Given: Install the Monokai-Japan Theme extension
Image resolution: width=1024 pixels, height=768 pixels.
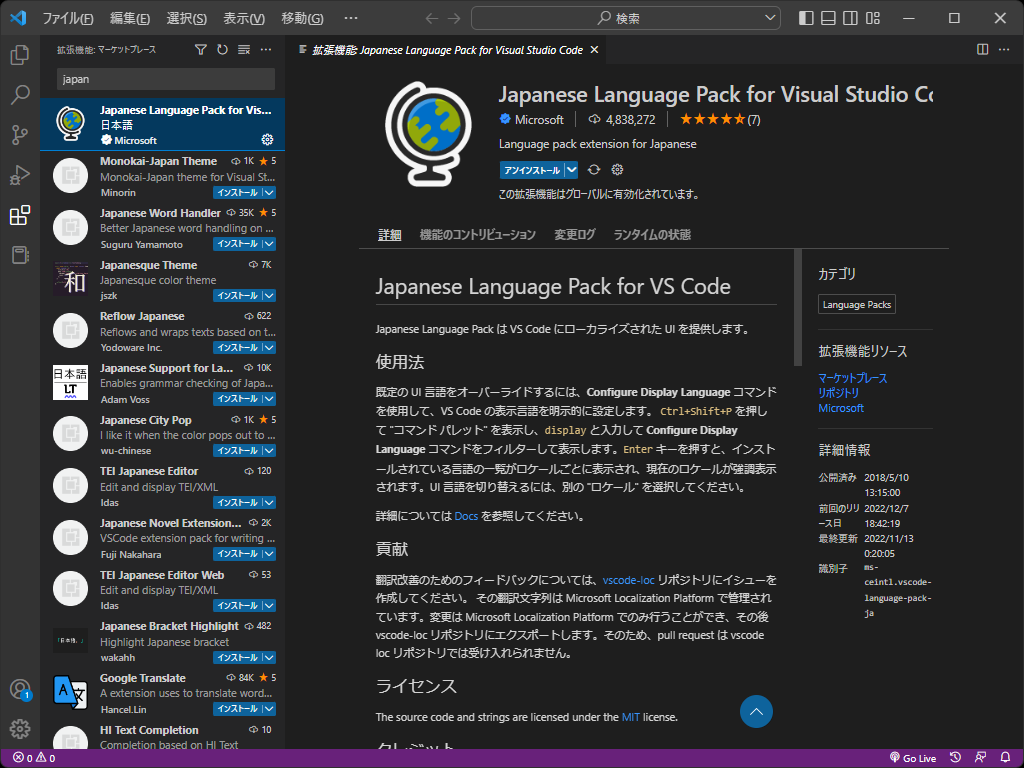Looking at the screenshot, I should point(238,193).
